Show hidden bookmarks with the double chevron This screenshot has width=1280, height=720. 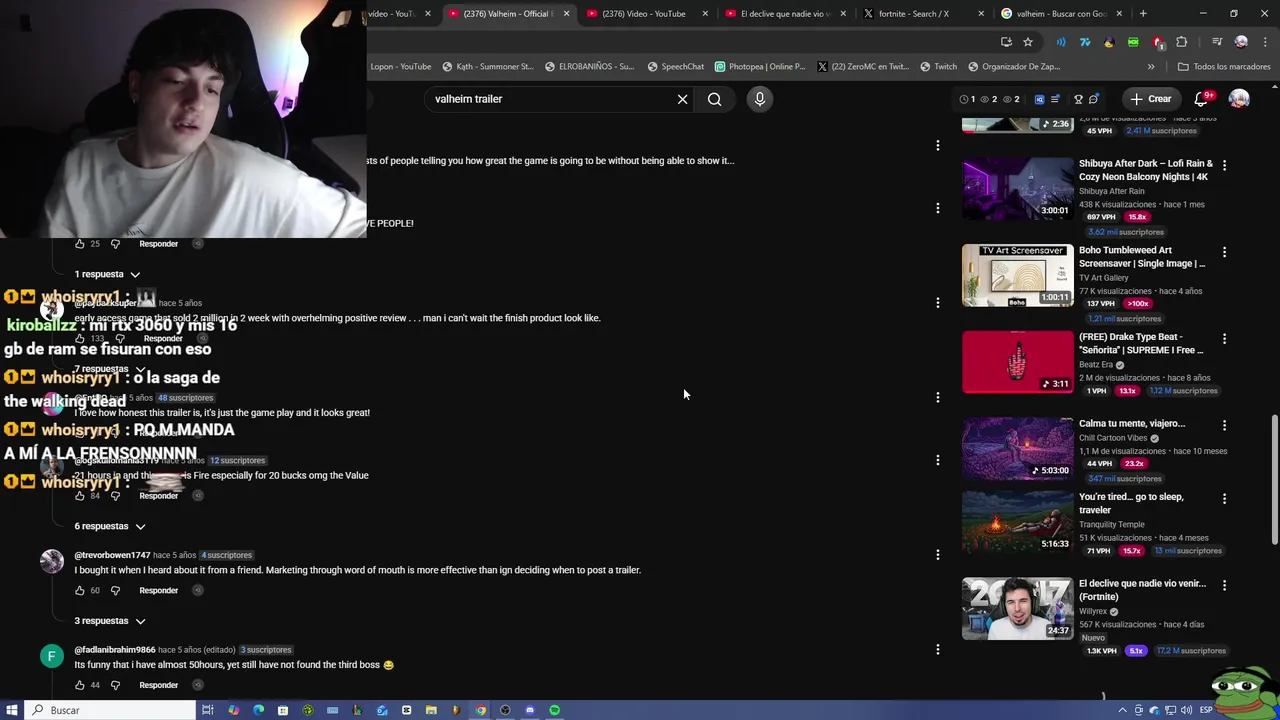tap(1151, 67)
